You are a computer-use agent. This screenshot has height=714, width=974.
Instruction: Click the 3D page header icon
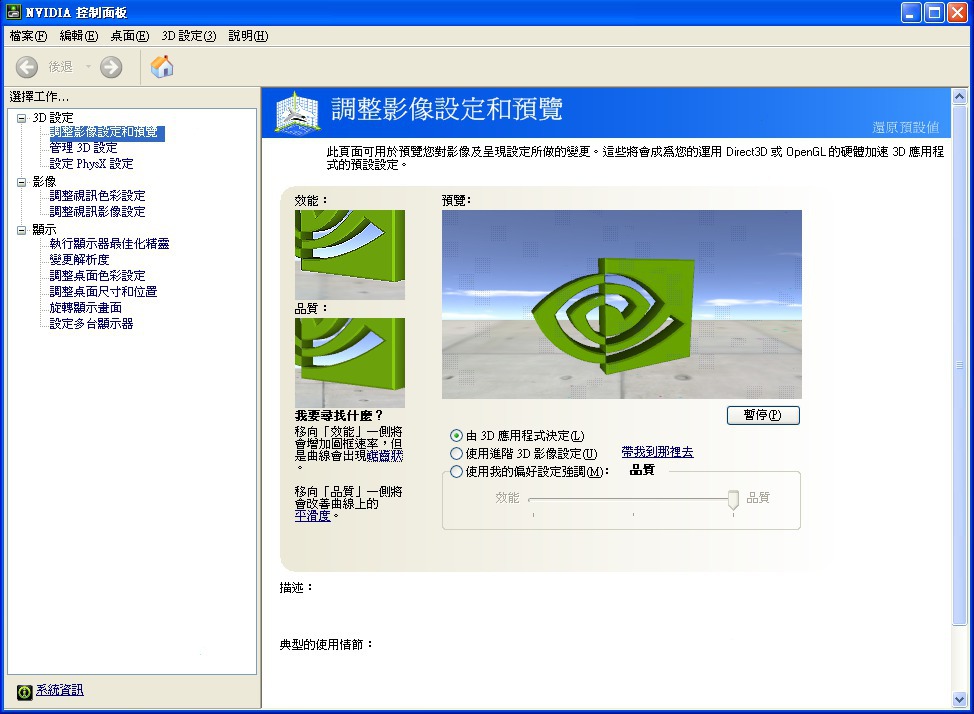(298, 112)
